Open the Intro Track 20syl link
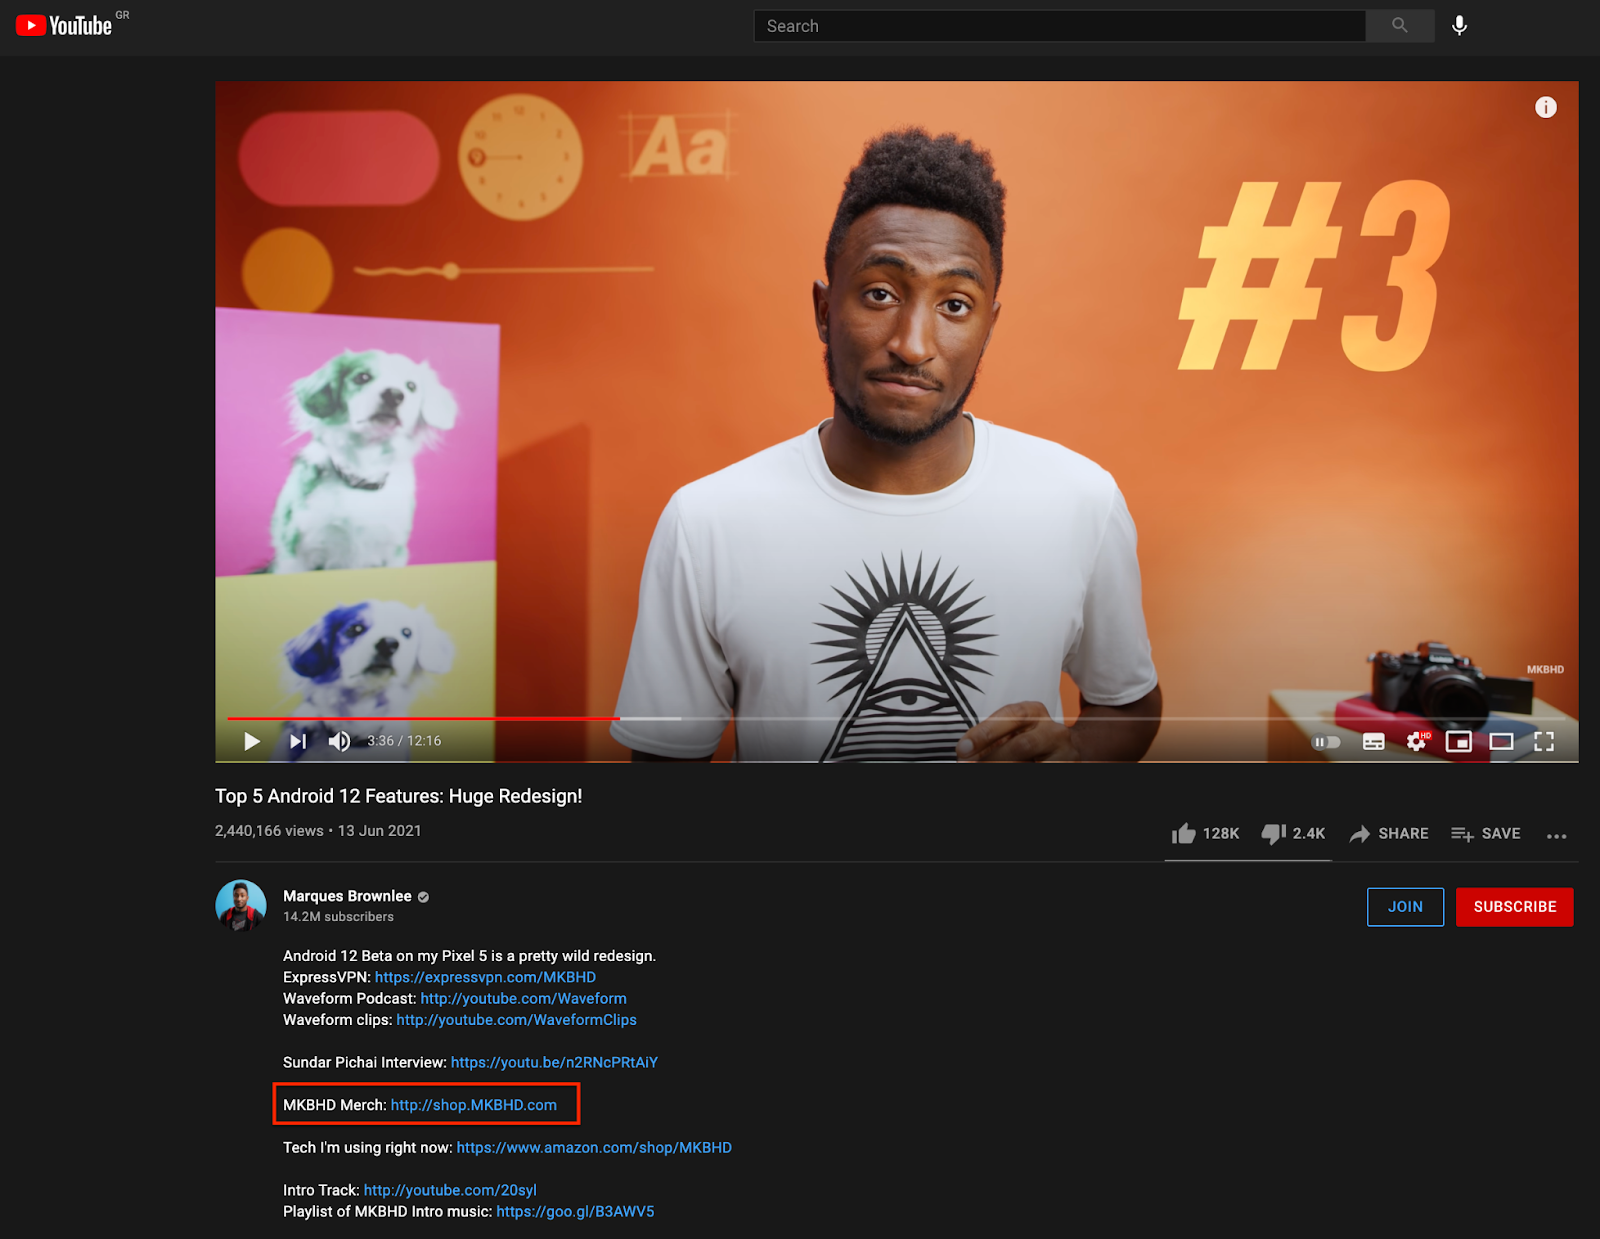1600x1239 pixels. point(450,1190)
